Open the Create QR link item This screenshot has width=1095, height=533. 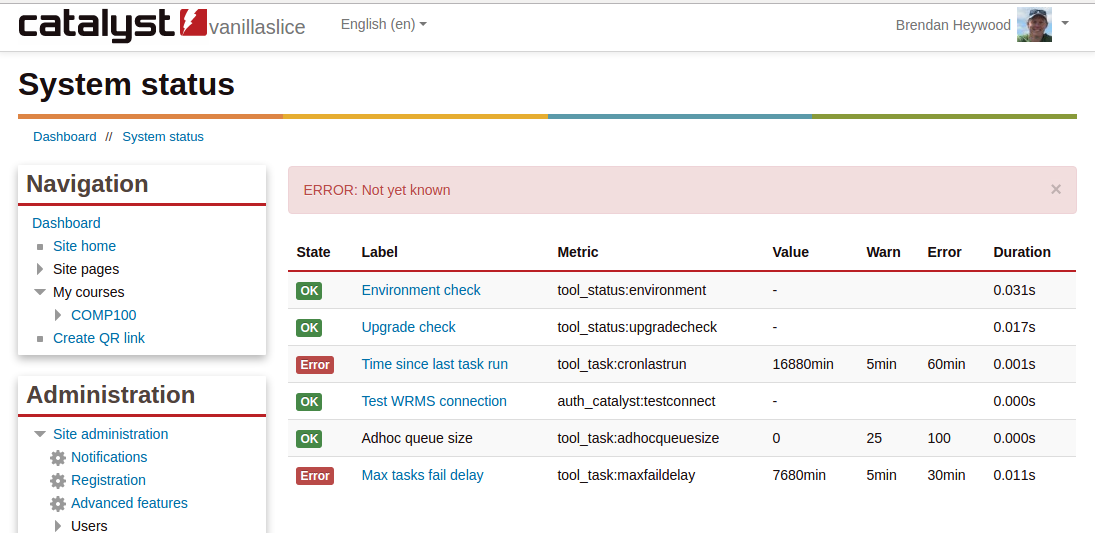[99, 338]
